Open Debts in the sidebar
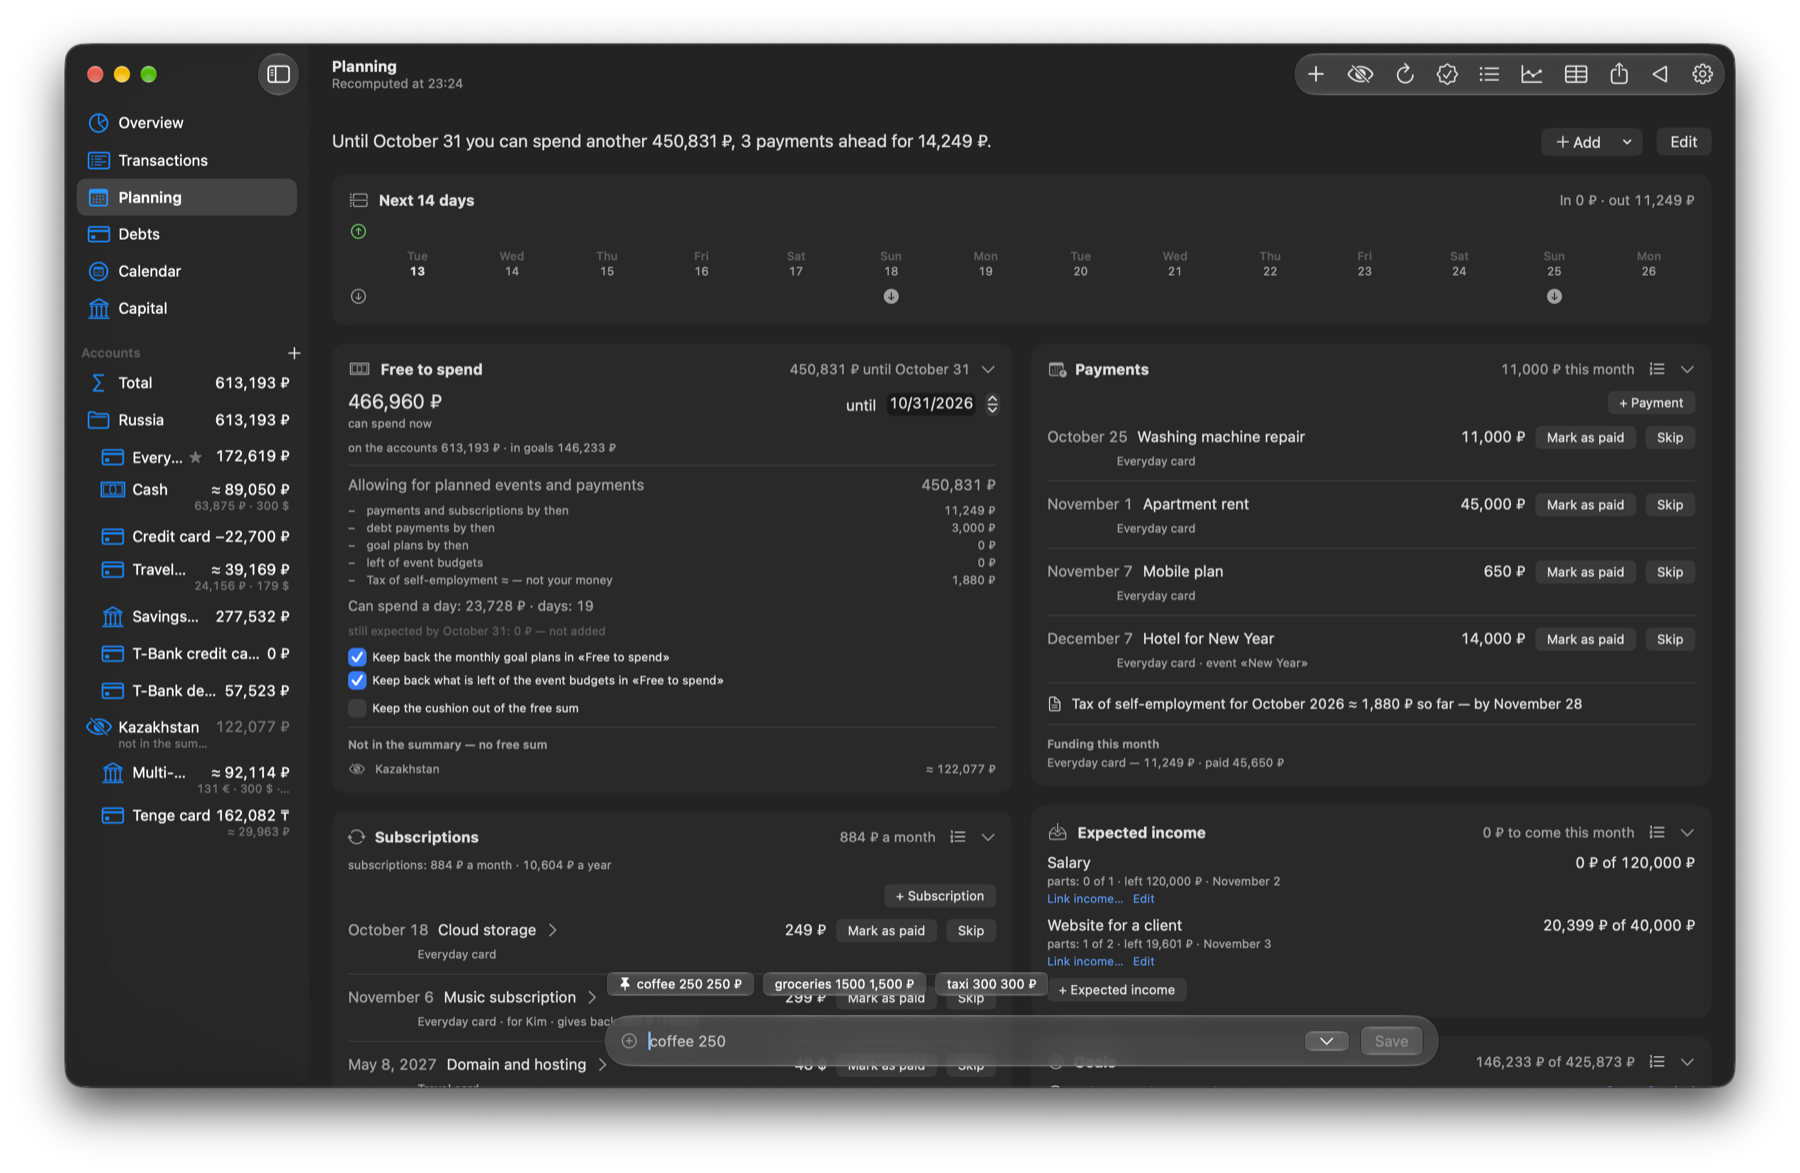The width and height of the screenshot is (1800, 1173). (187, 234)
